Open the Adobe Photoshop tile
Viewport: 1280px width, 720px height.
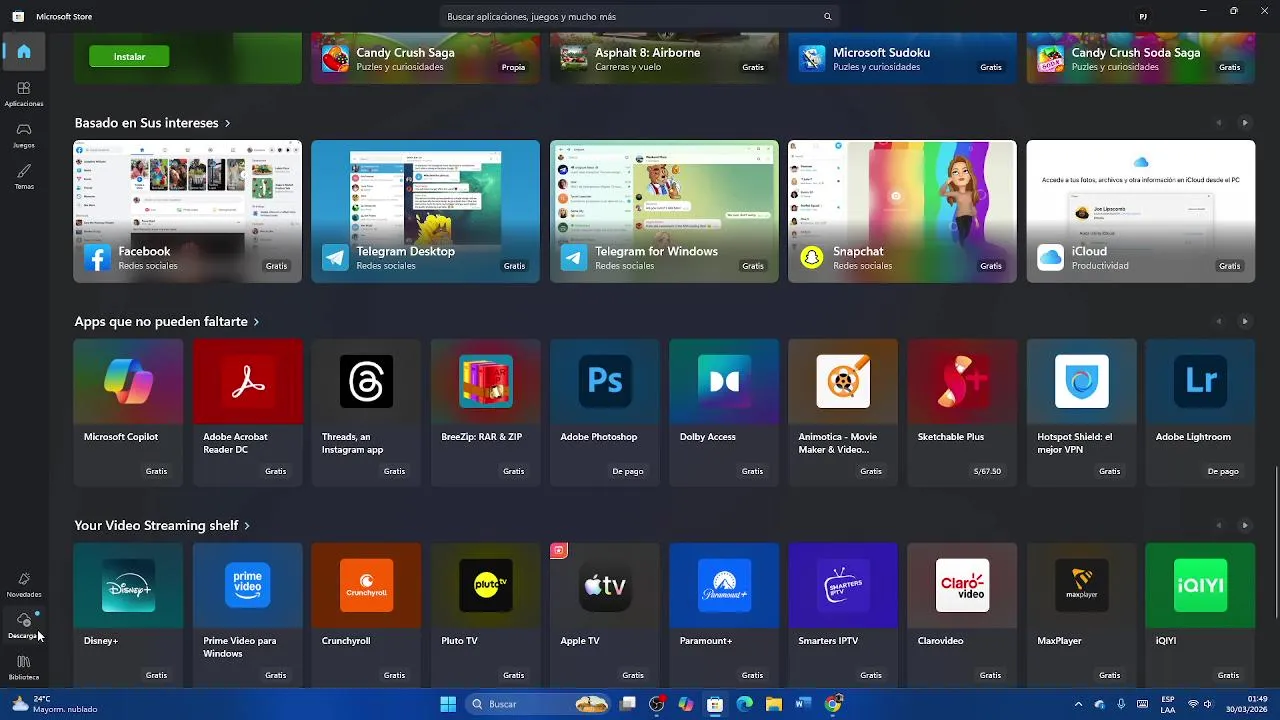click(x=605, y=412)
